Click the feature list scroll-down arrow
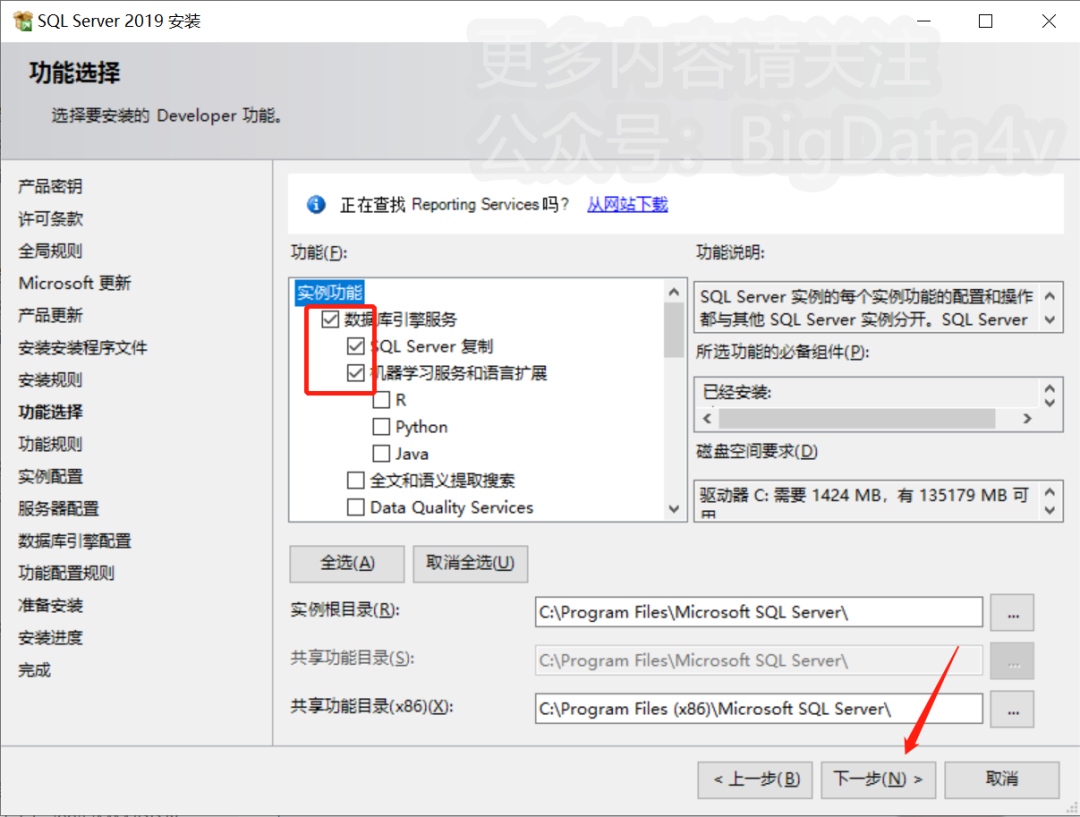This screenshot has height=817, width=1080. (x=674, y=509)
